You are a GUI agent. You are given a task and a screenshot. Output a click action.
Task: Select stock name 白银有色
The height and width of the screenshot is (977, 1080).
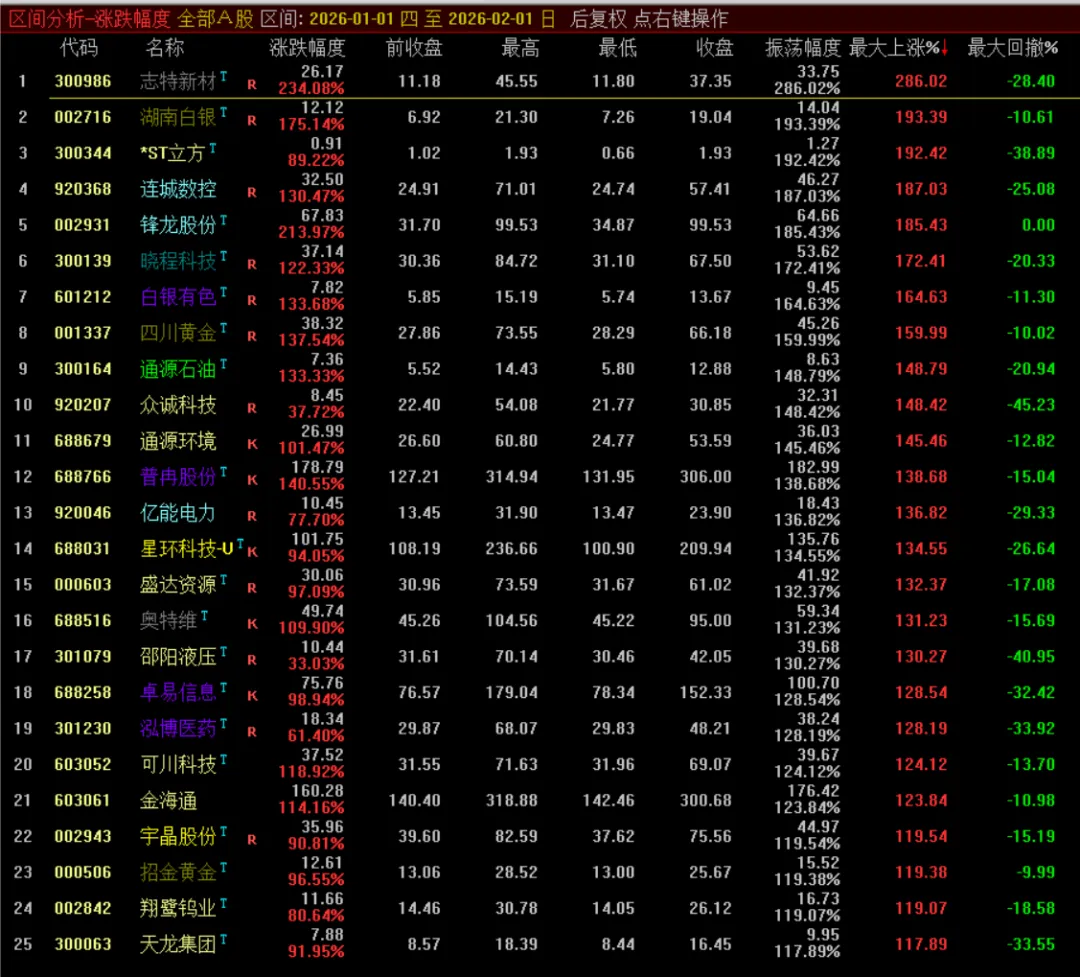[x=178, y=297]
